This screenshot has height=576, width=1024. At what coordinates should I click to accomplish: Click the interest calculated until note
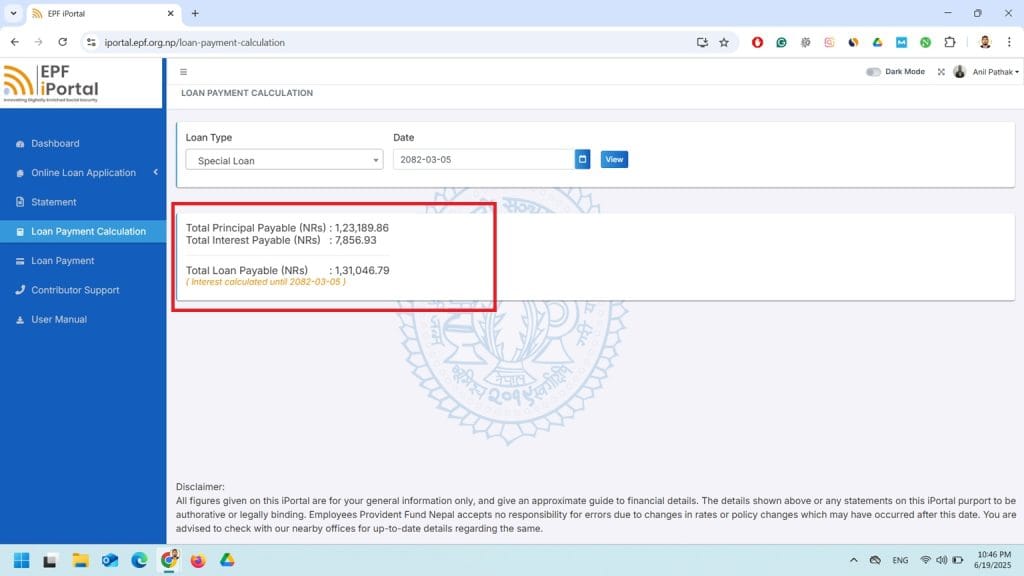tap(266, 282)
